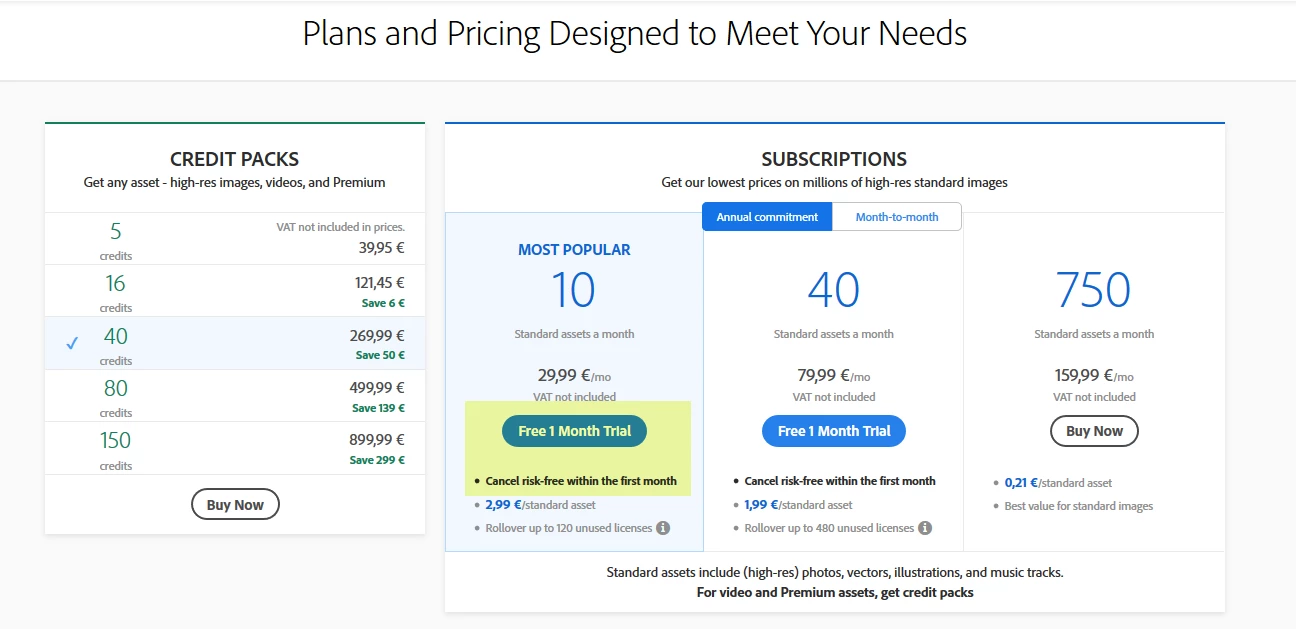Image resolution: width=1296 pixels, height=629 pixels.
Task: Select the Most Popular 10 assets plan
Action: (574, 290)
